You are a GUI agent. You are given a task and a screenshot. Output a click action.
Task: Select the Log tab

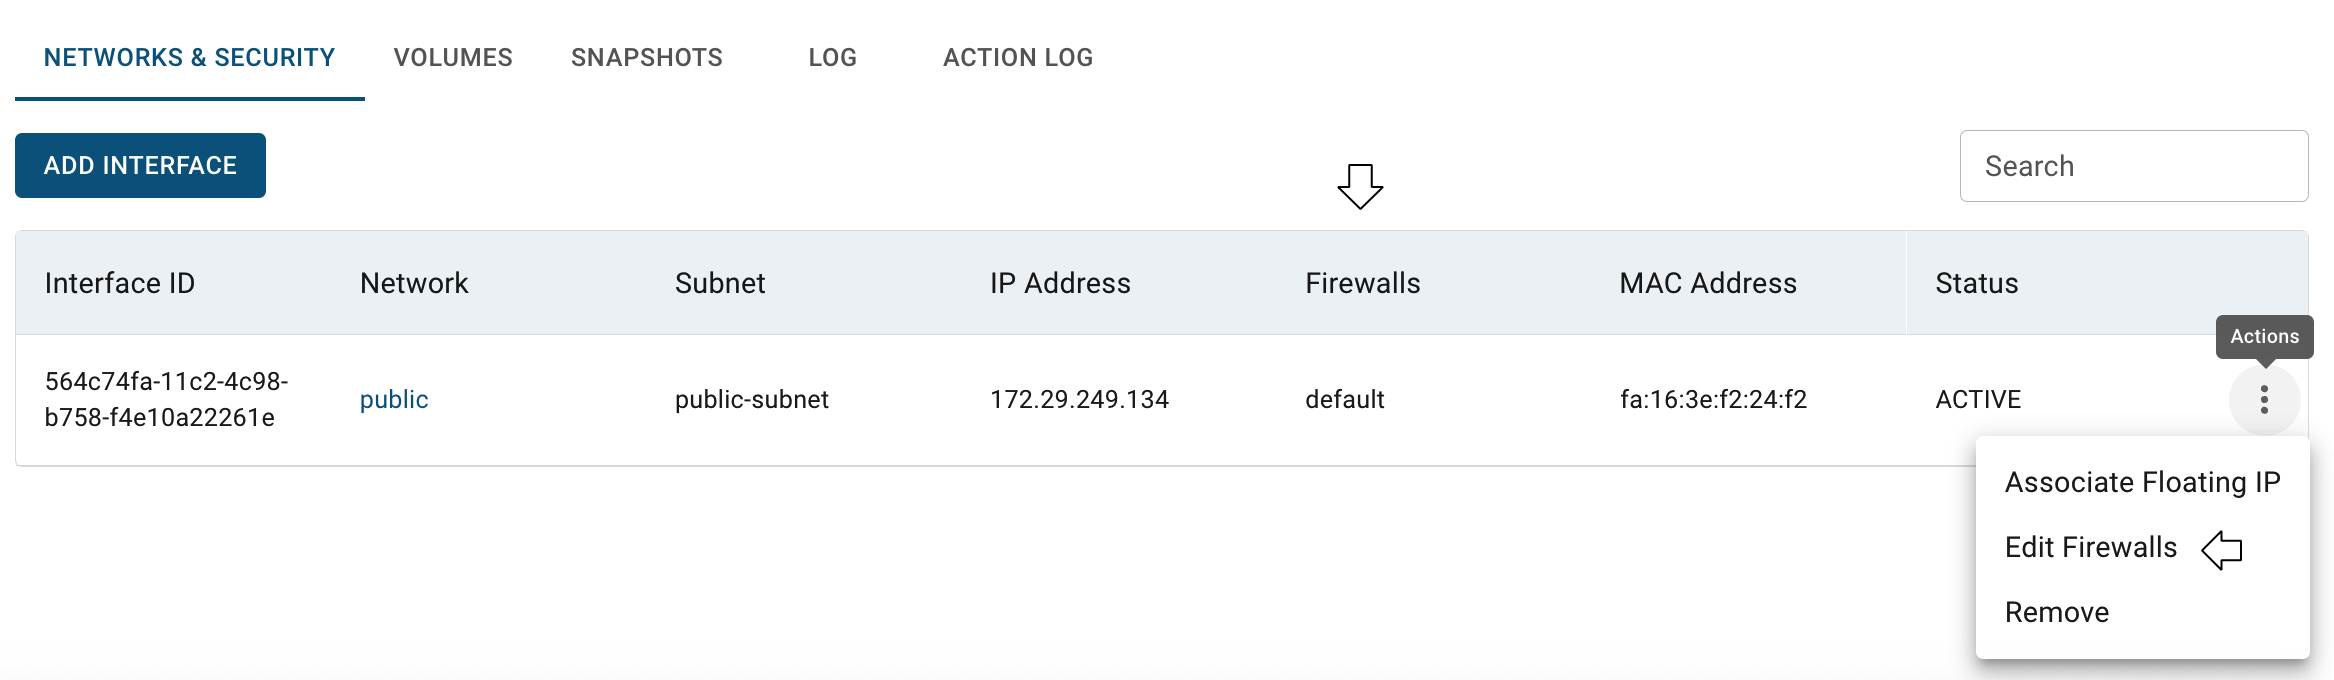832,57
